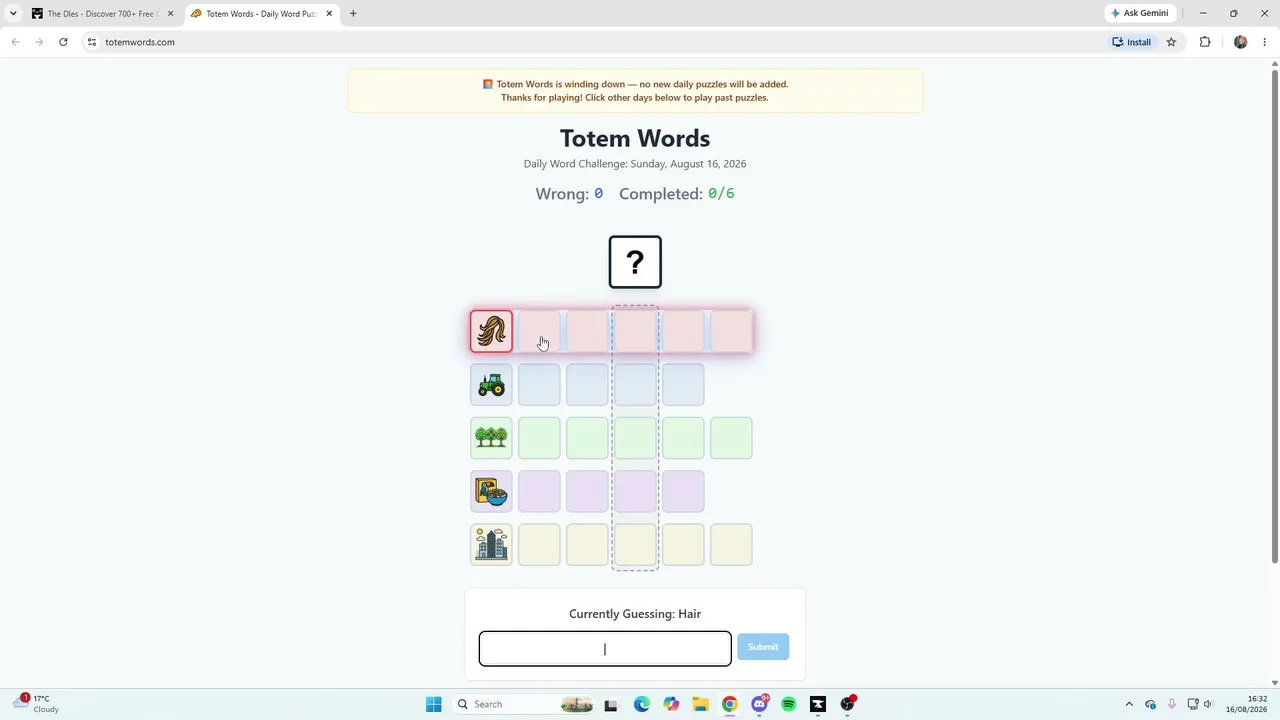Click the Daily Word Challenge date text

point(635,164)
